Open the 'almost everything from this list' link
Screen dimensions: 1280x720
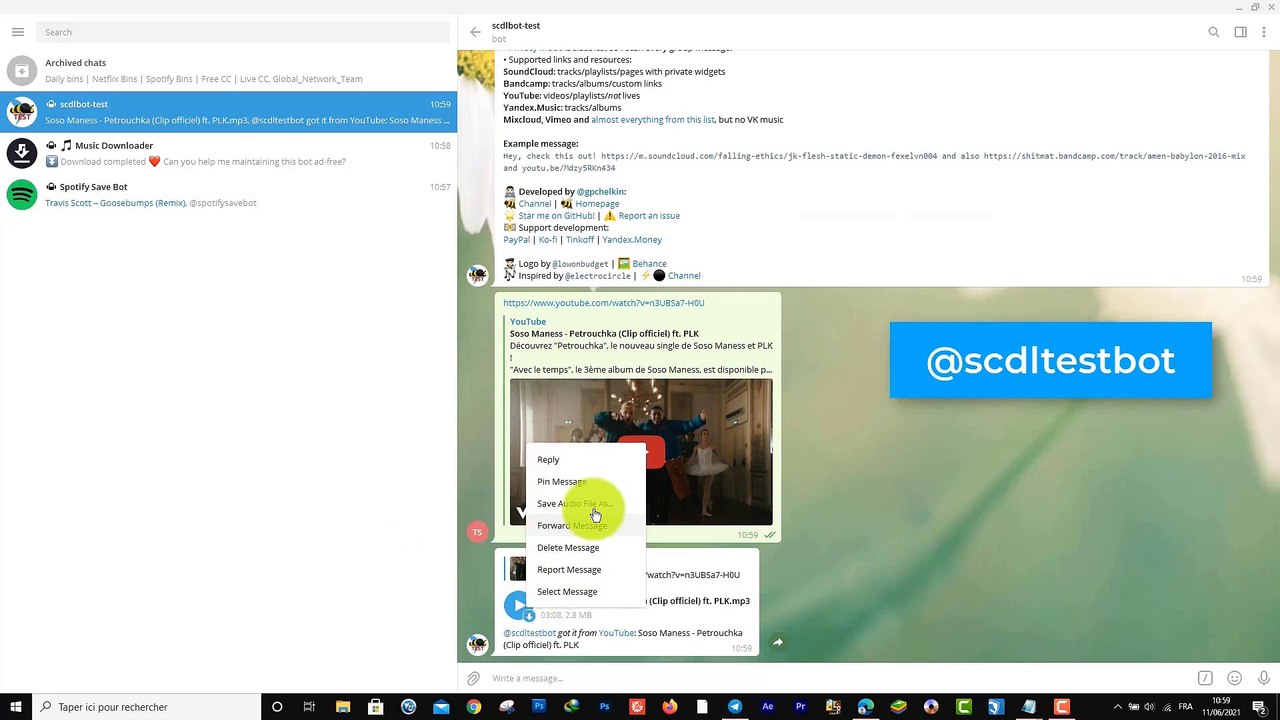point(653,120)
